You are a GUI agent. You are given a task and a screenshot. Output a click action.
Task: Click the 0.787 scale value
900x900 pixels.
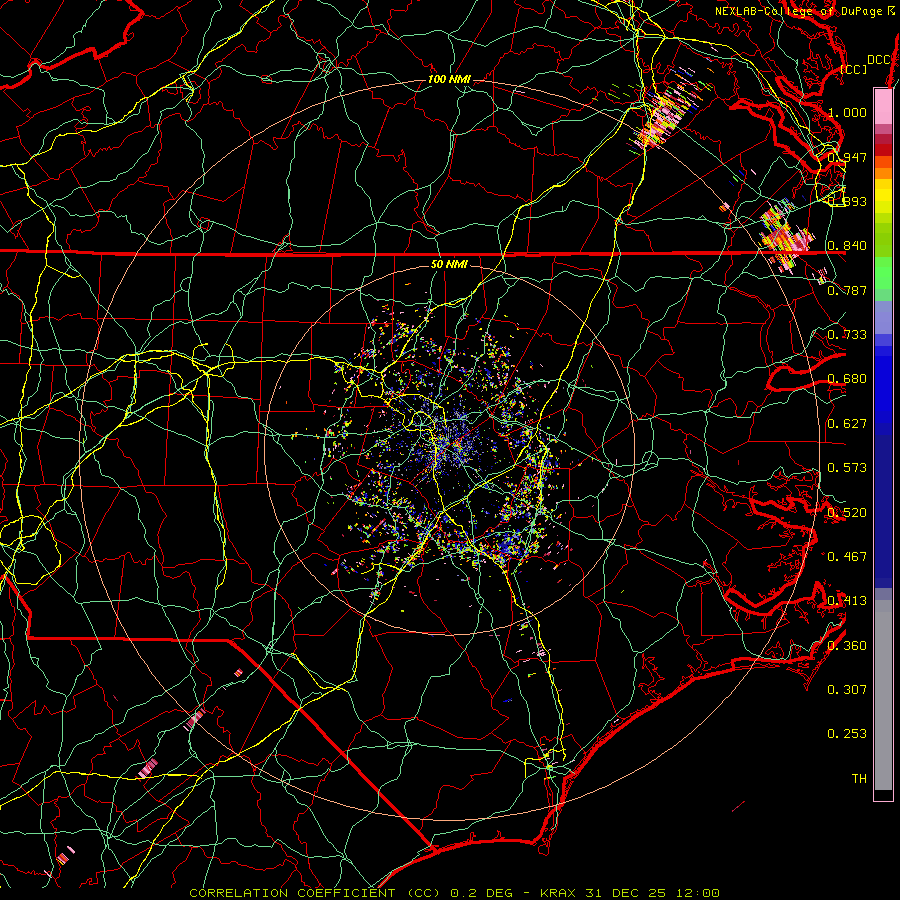point(847,290)
